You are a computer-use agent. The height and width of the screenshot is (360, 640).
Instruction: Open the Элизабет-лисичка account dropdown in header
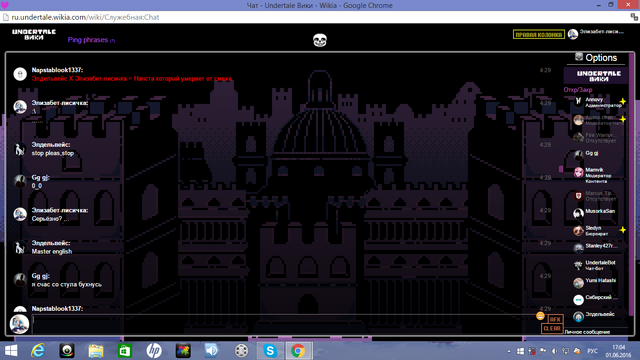[x=596, y=34]
